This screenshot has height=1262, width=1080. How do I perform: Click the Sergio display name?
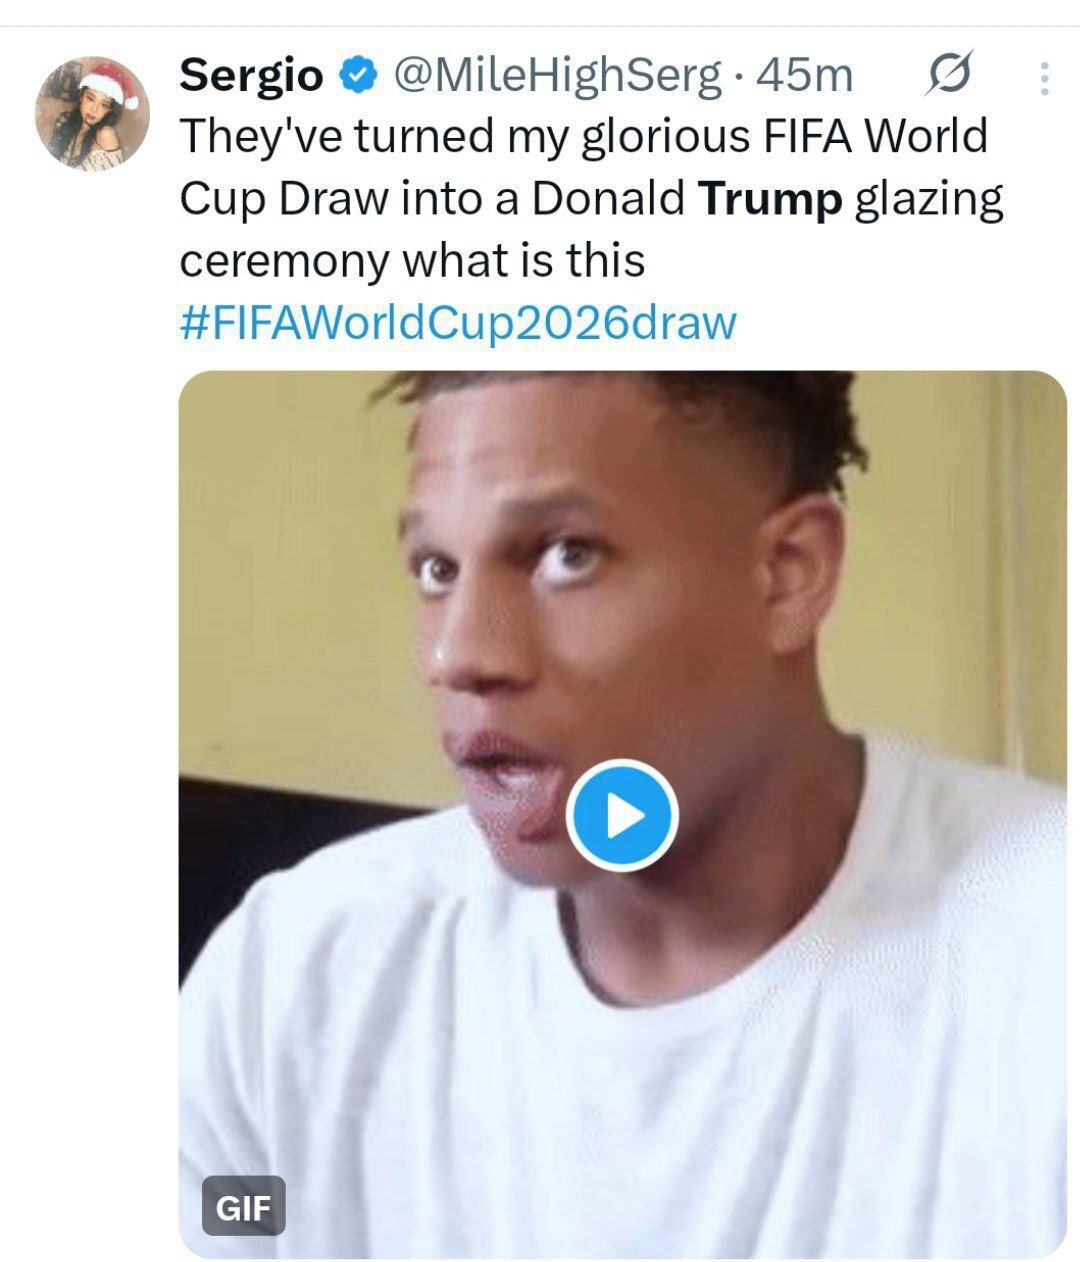pyautogui.click(x=251, y=75)
